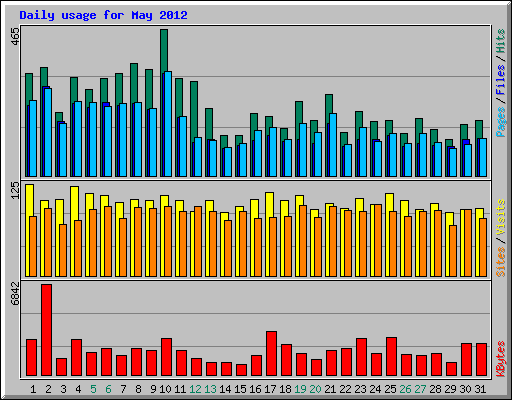Click the 465 value on the top axis
Viewport: 512px width, 400px height.
coord(15,37)
